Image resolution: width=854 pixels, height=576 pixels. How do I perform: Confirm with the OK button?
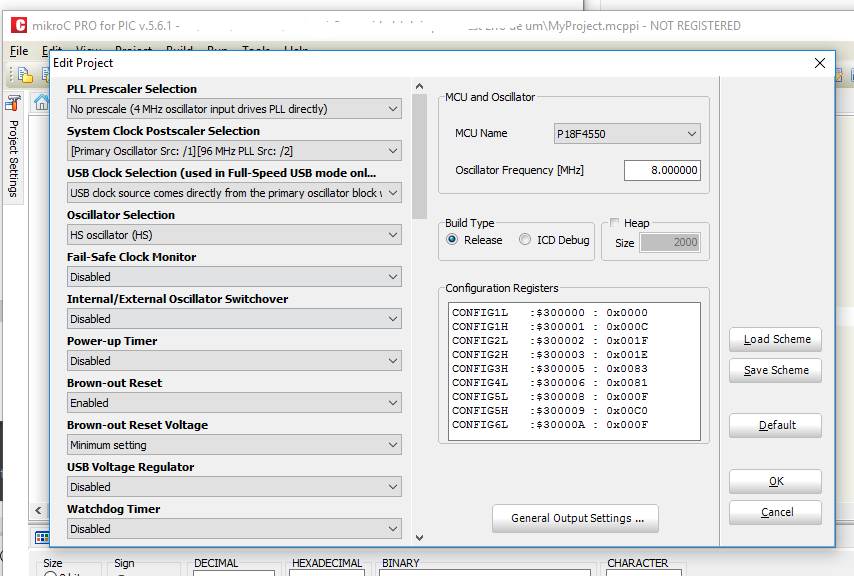pyautogui.click(x=775, y=481)
